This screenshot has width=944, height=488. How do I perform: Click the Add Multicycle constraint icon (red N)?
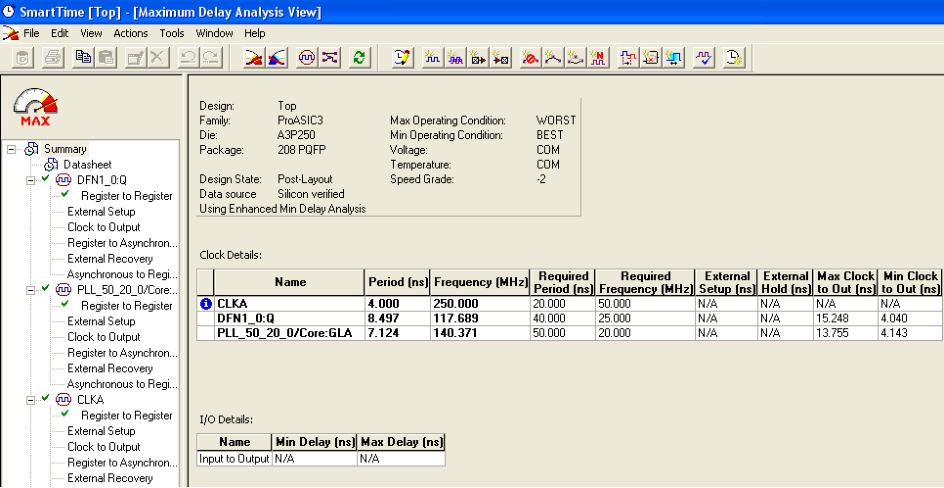coord(597,58)
